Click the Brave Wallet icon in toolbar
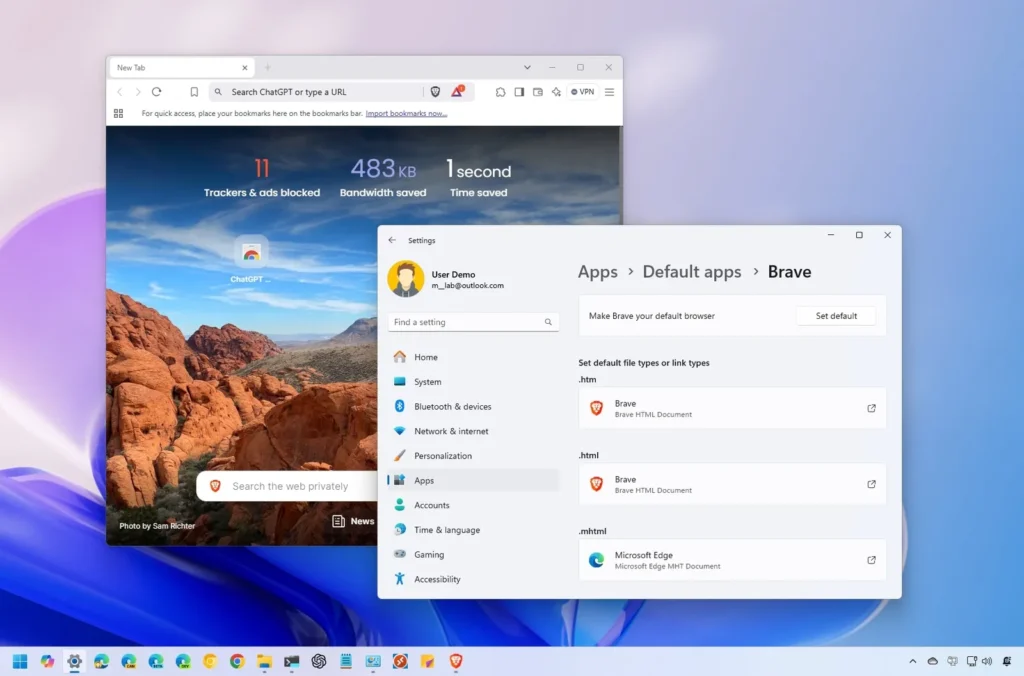Viewport: 1024px width, 676px height. 538,91
